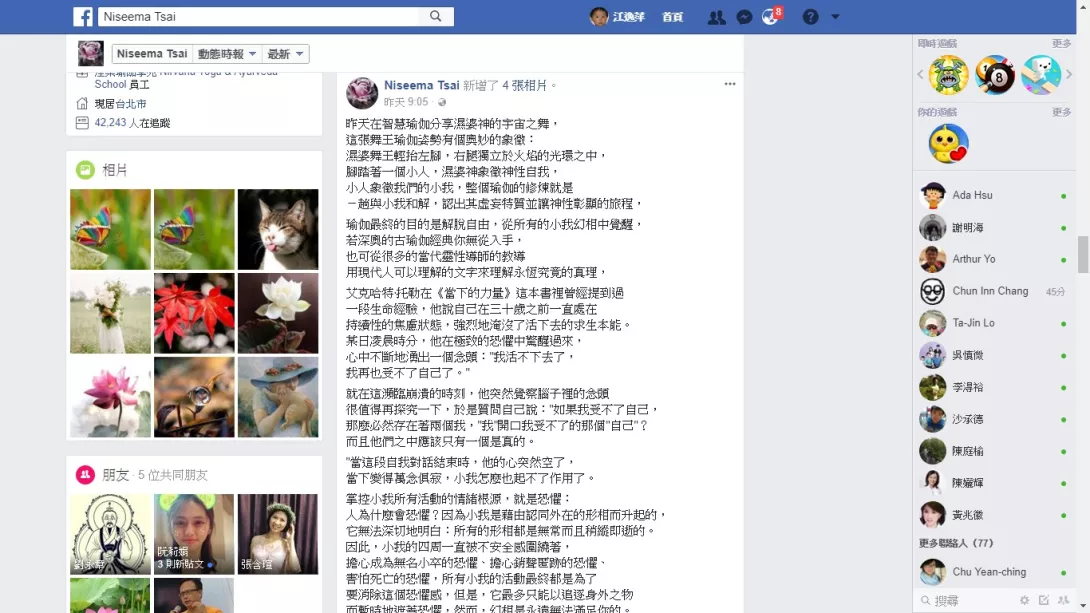The image size is (1090, 613).
Task: Click the new message compose icon in chat
Action: 1043,600
